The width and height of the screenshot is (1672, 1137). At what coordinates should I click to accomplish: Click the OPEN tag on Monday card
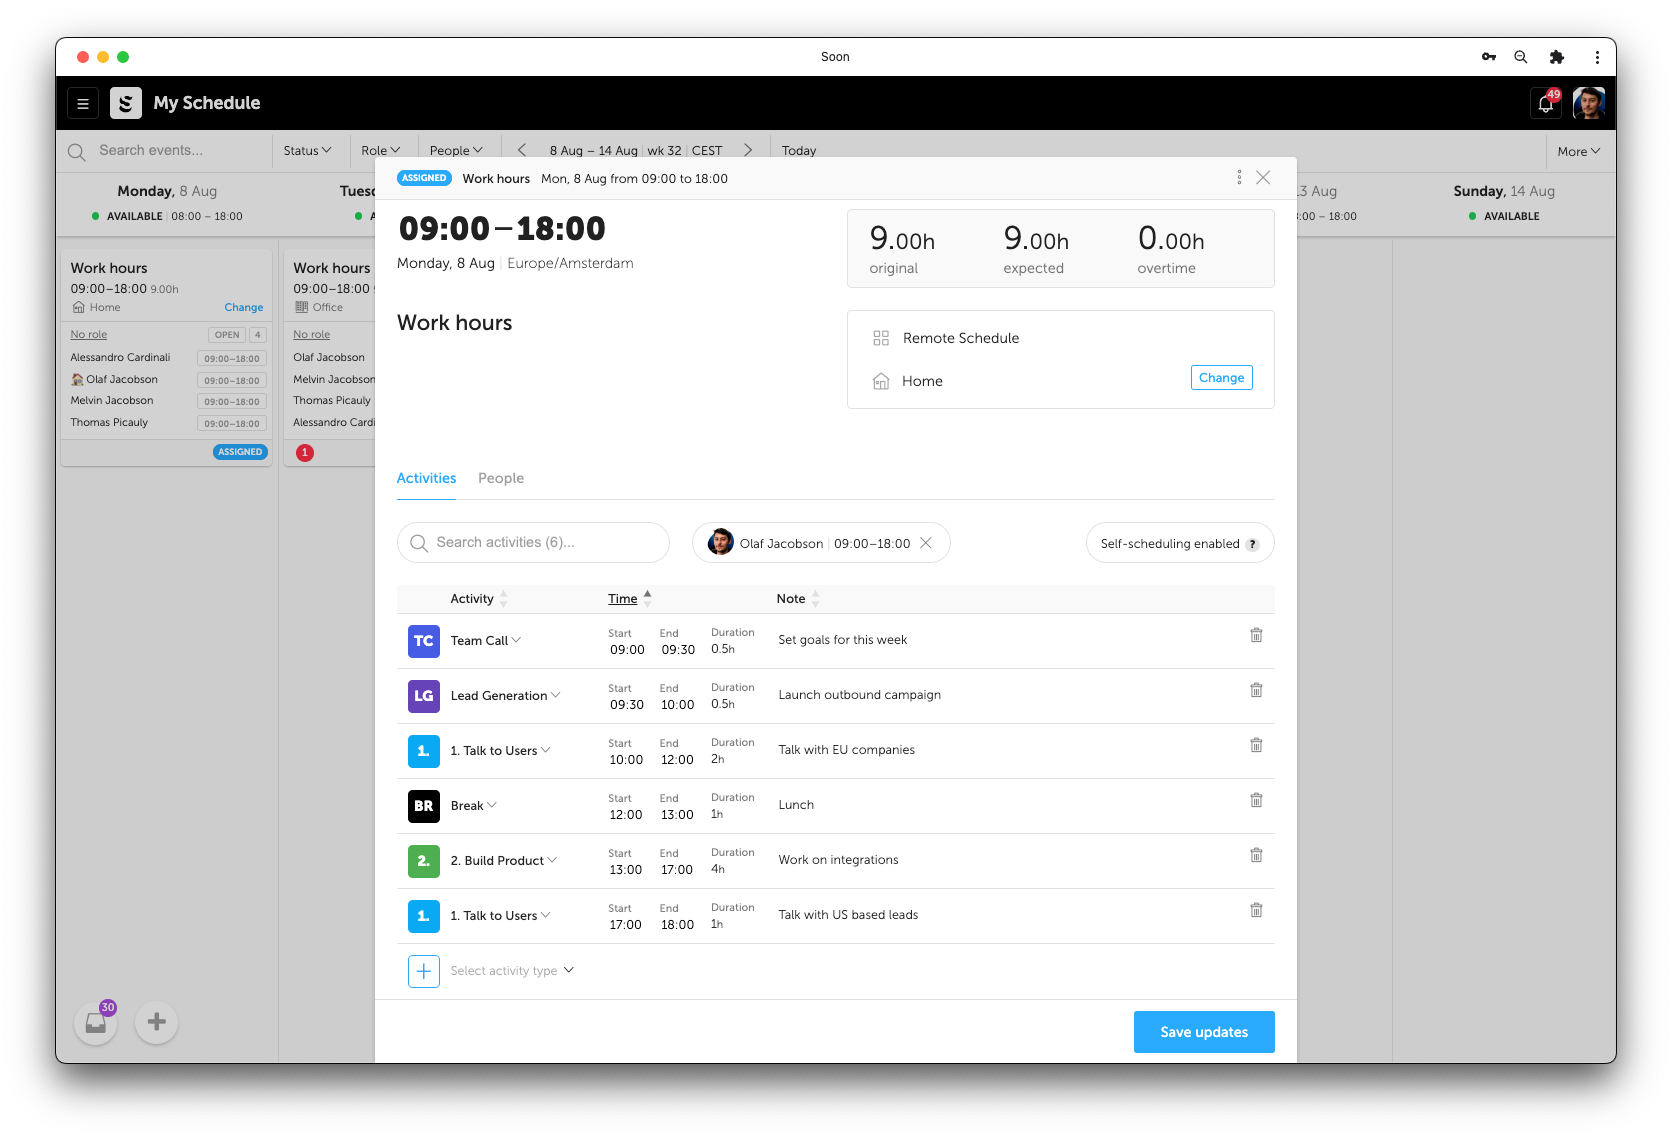tap(227, 335)
